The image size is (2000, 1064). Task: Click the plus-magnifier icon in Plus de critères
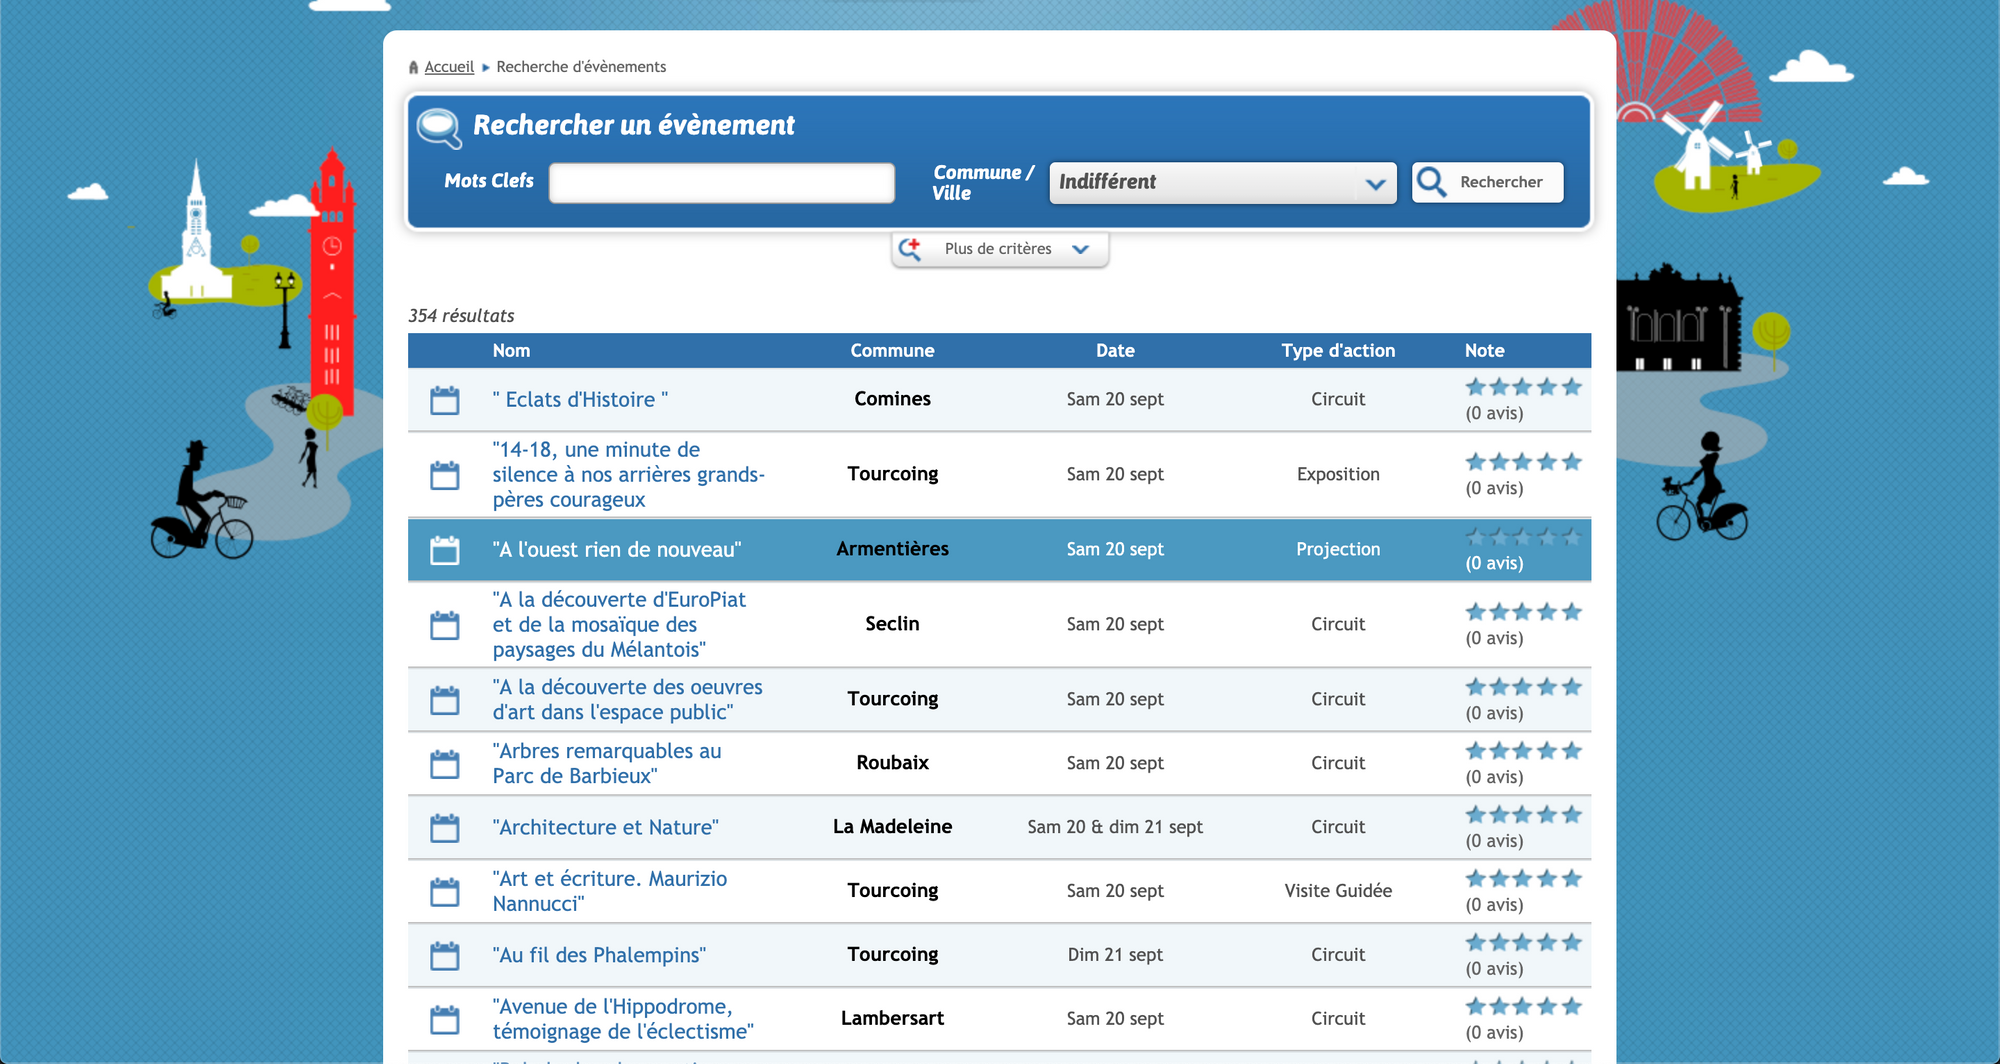[910, 249]
